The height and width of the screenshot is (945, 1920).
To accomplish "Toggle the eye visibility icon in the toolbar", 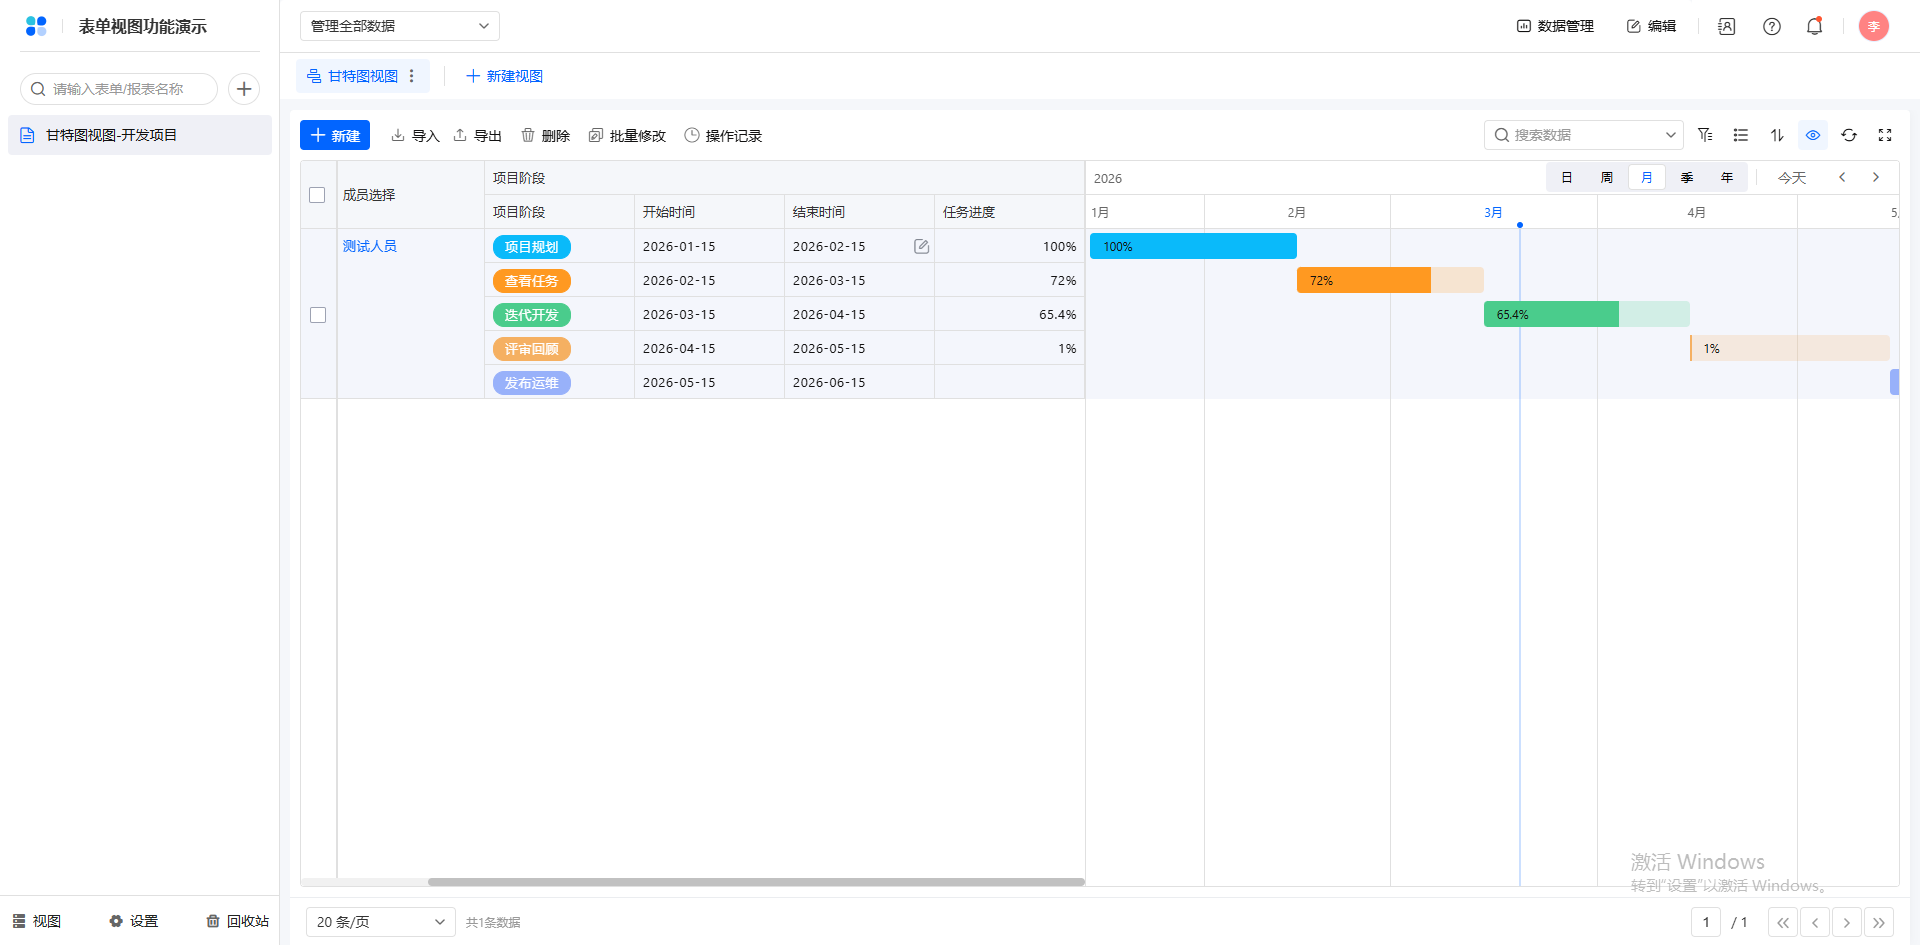I will pos(1813,135).
